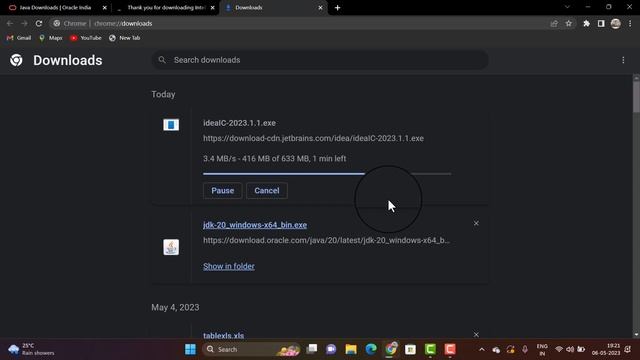This screenshot has width=640, height=360.
Task: Open New Tab bookmark
Action: click(124, 38)
